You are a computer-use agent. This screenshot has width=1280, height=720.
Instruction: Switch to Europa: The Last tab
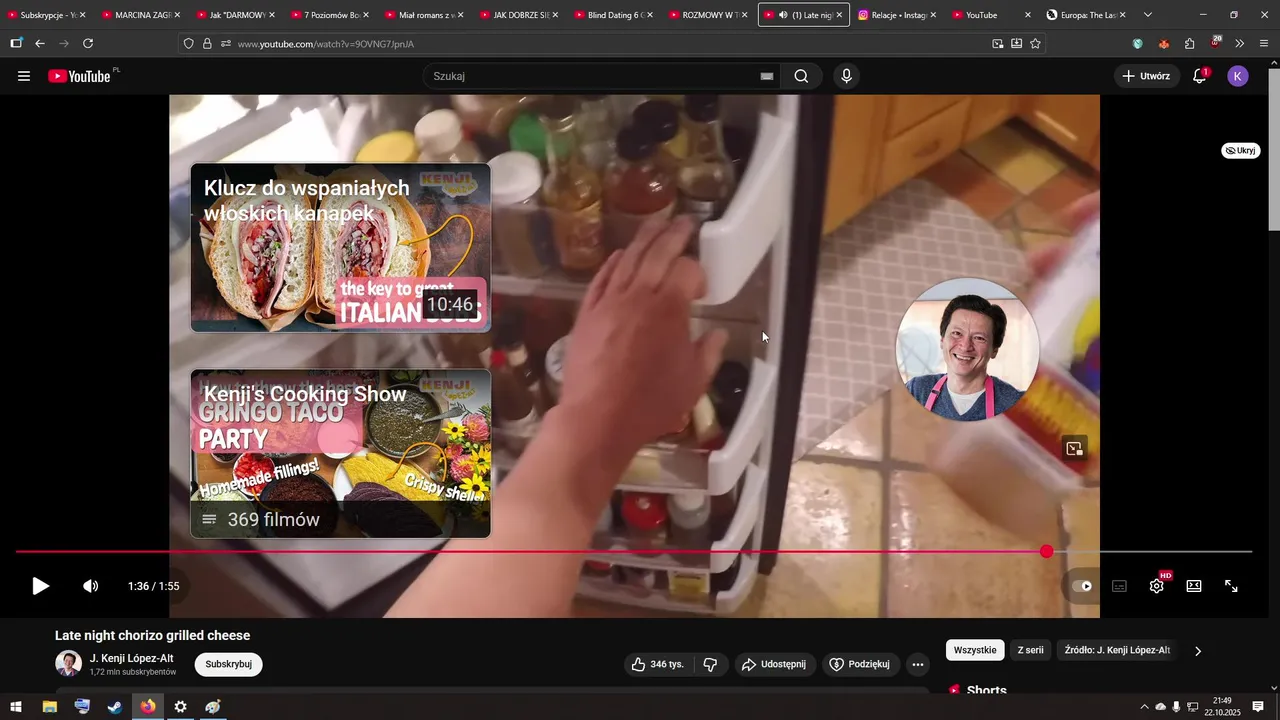click(1087, 15)
